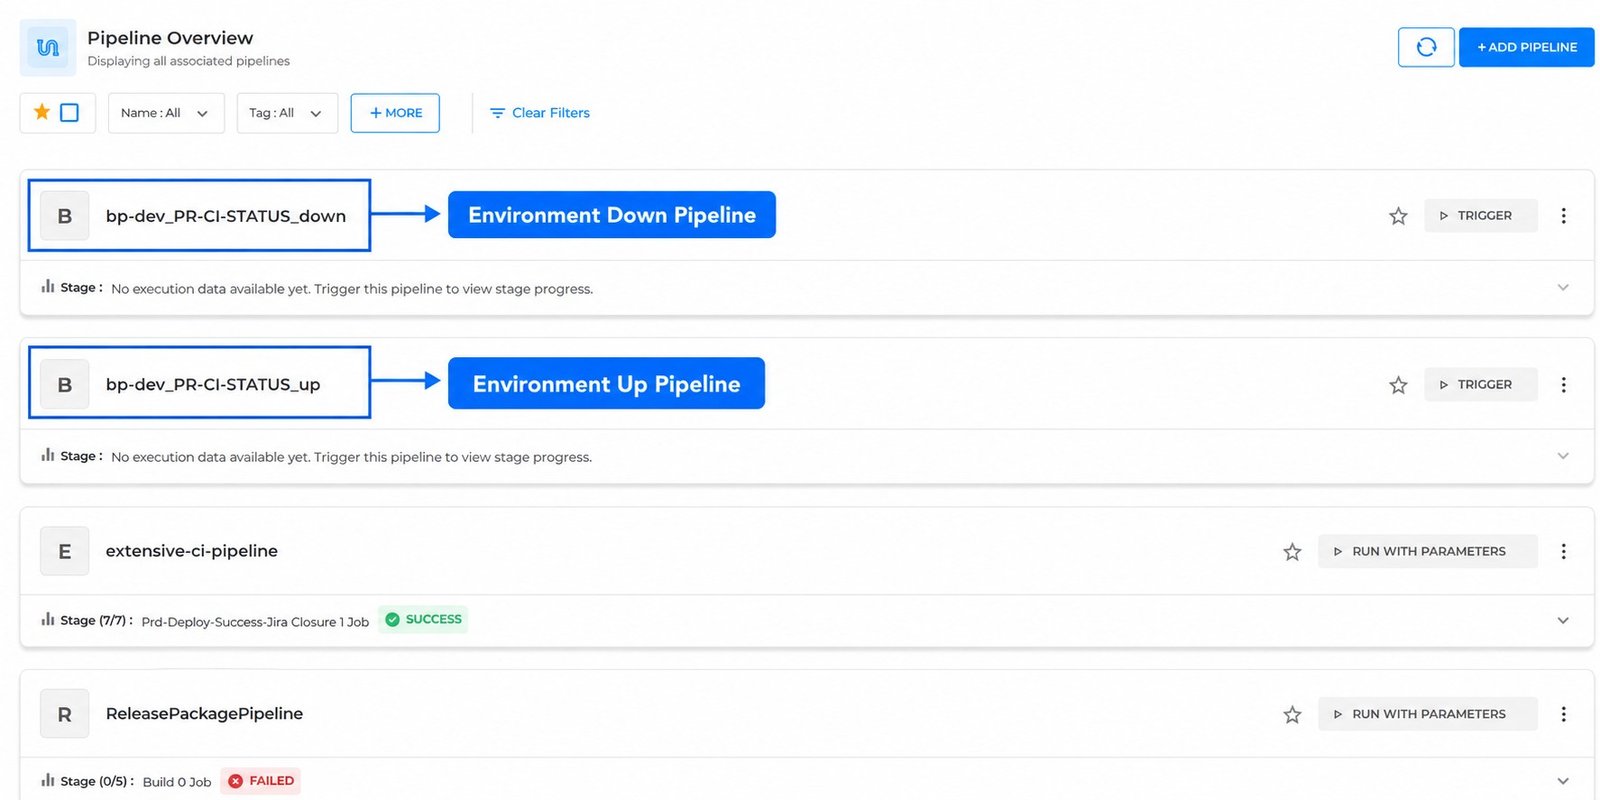The image size is (1600, 800).
Task: Open more options for bp-dev_PR-CI-STATUS_up
Action: pos(1564,385)
